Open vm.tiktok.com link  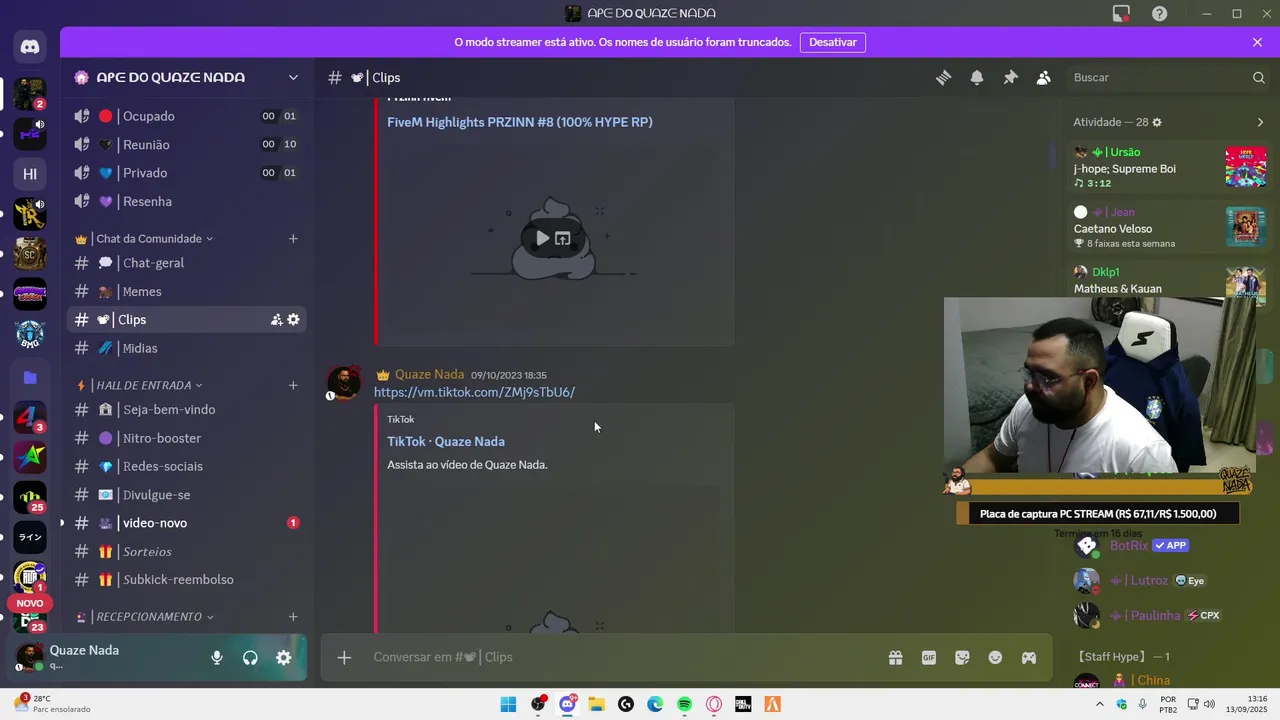[x=474, y=392]
